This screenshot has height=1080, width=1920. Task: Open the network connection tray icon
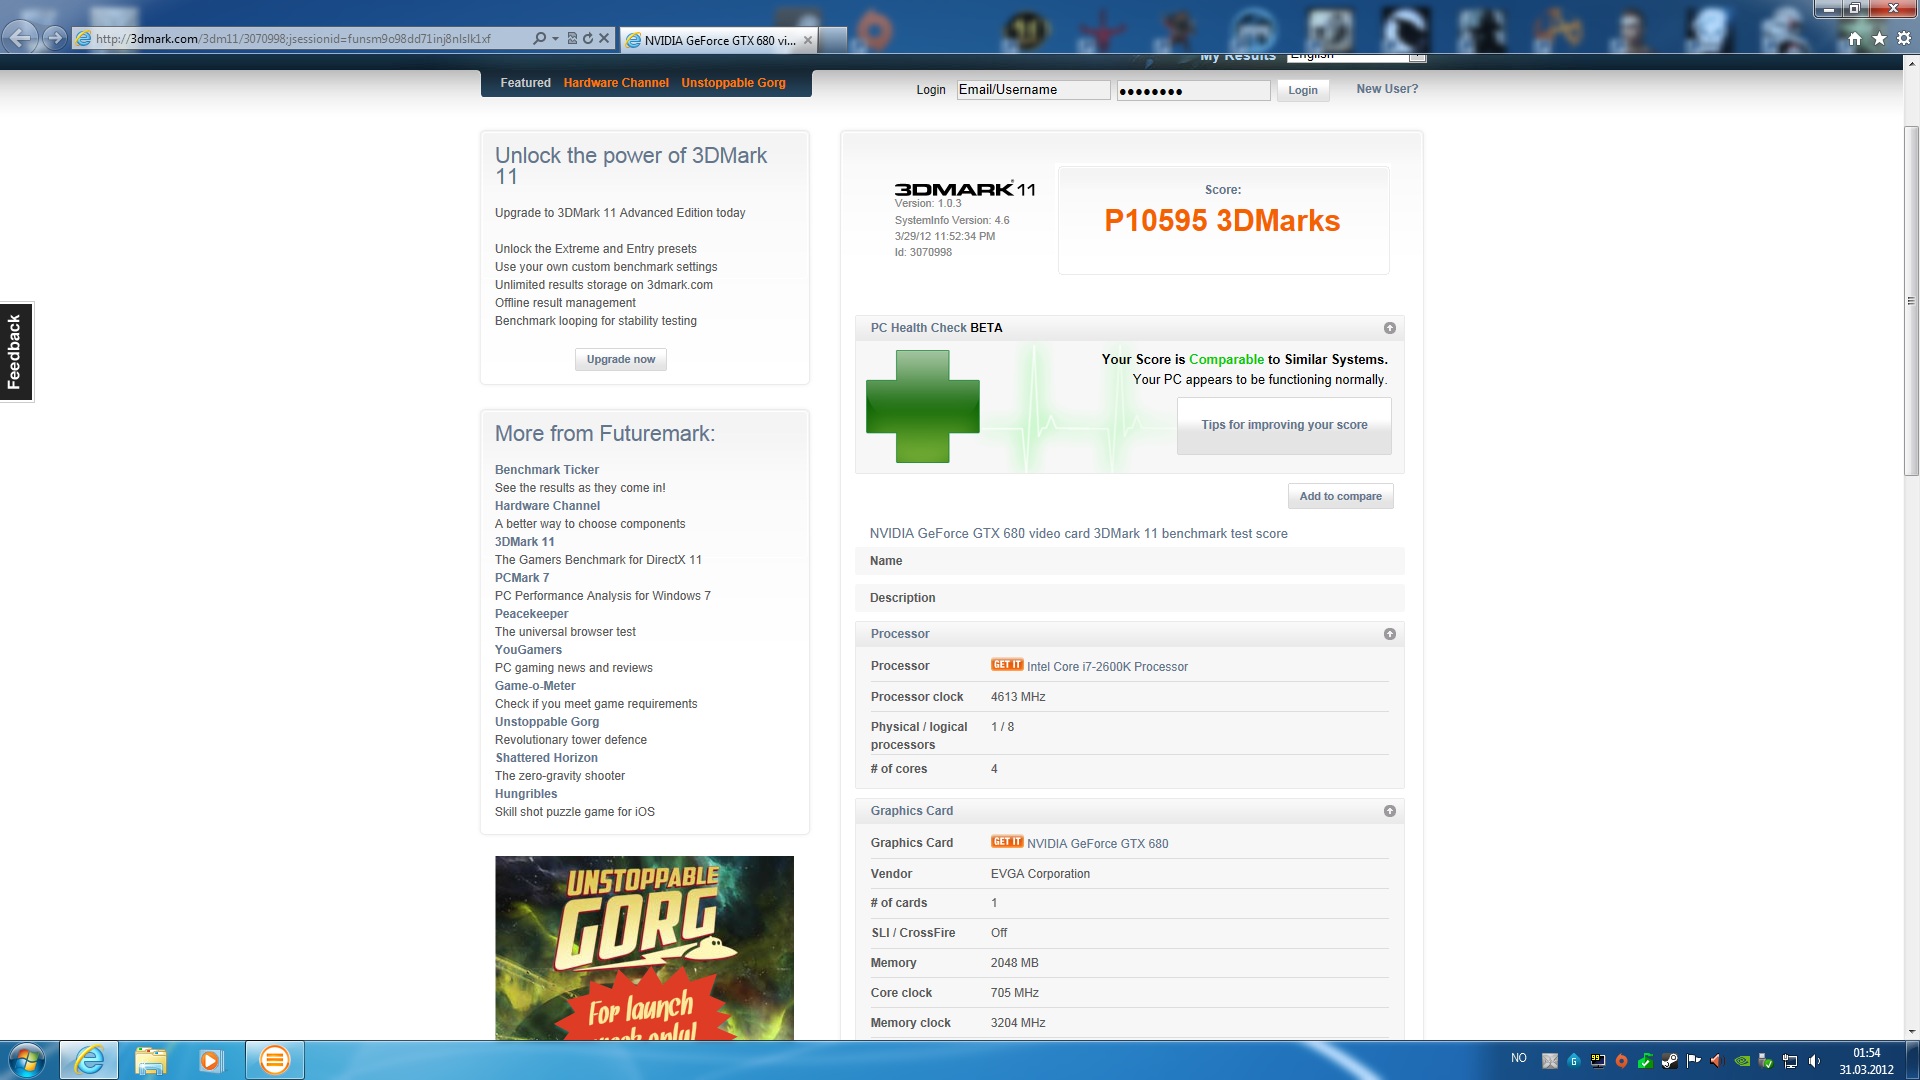(x=1790, y=1061)
